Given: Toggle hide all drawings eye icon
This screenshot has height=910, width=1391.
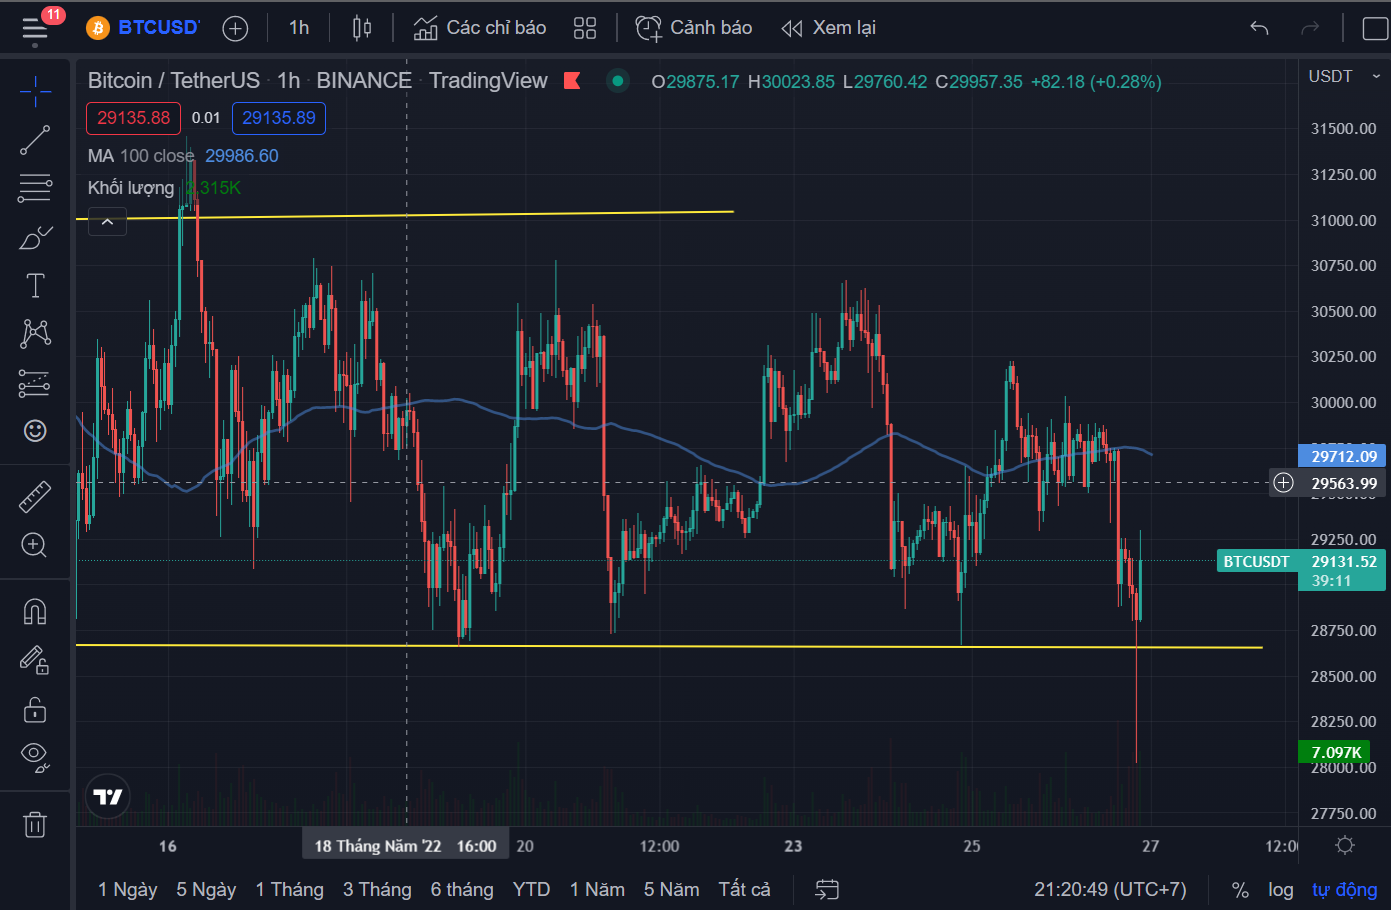Looking at the screenshot, I should pyautogui.click(x=35, y=757).
